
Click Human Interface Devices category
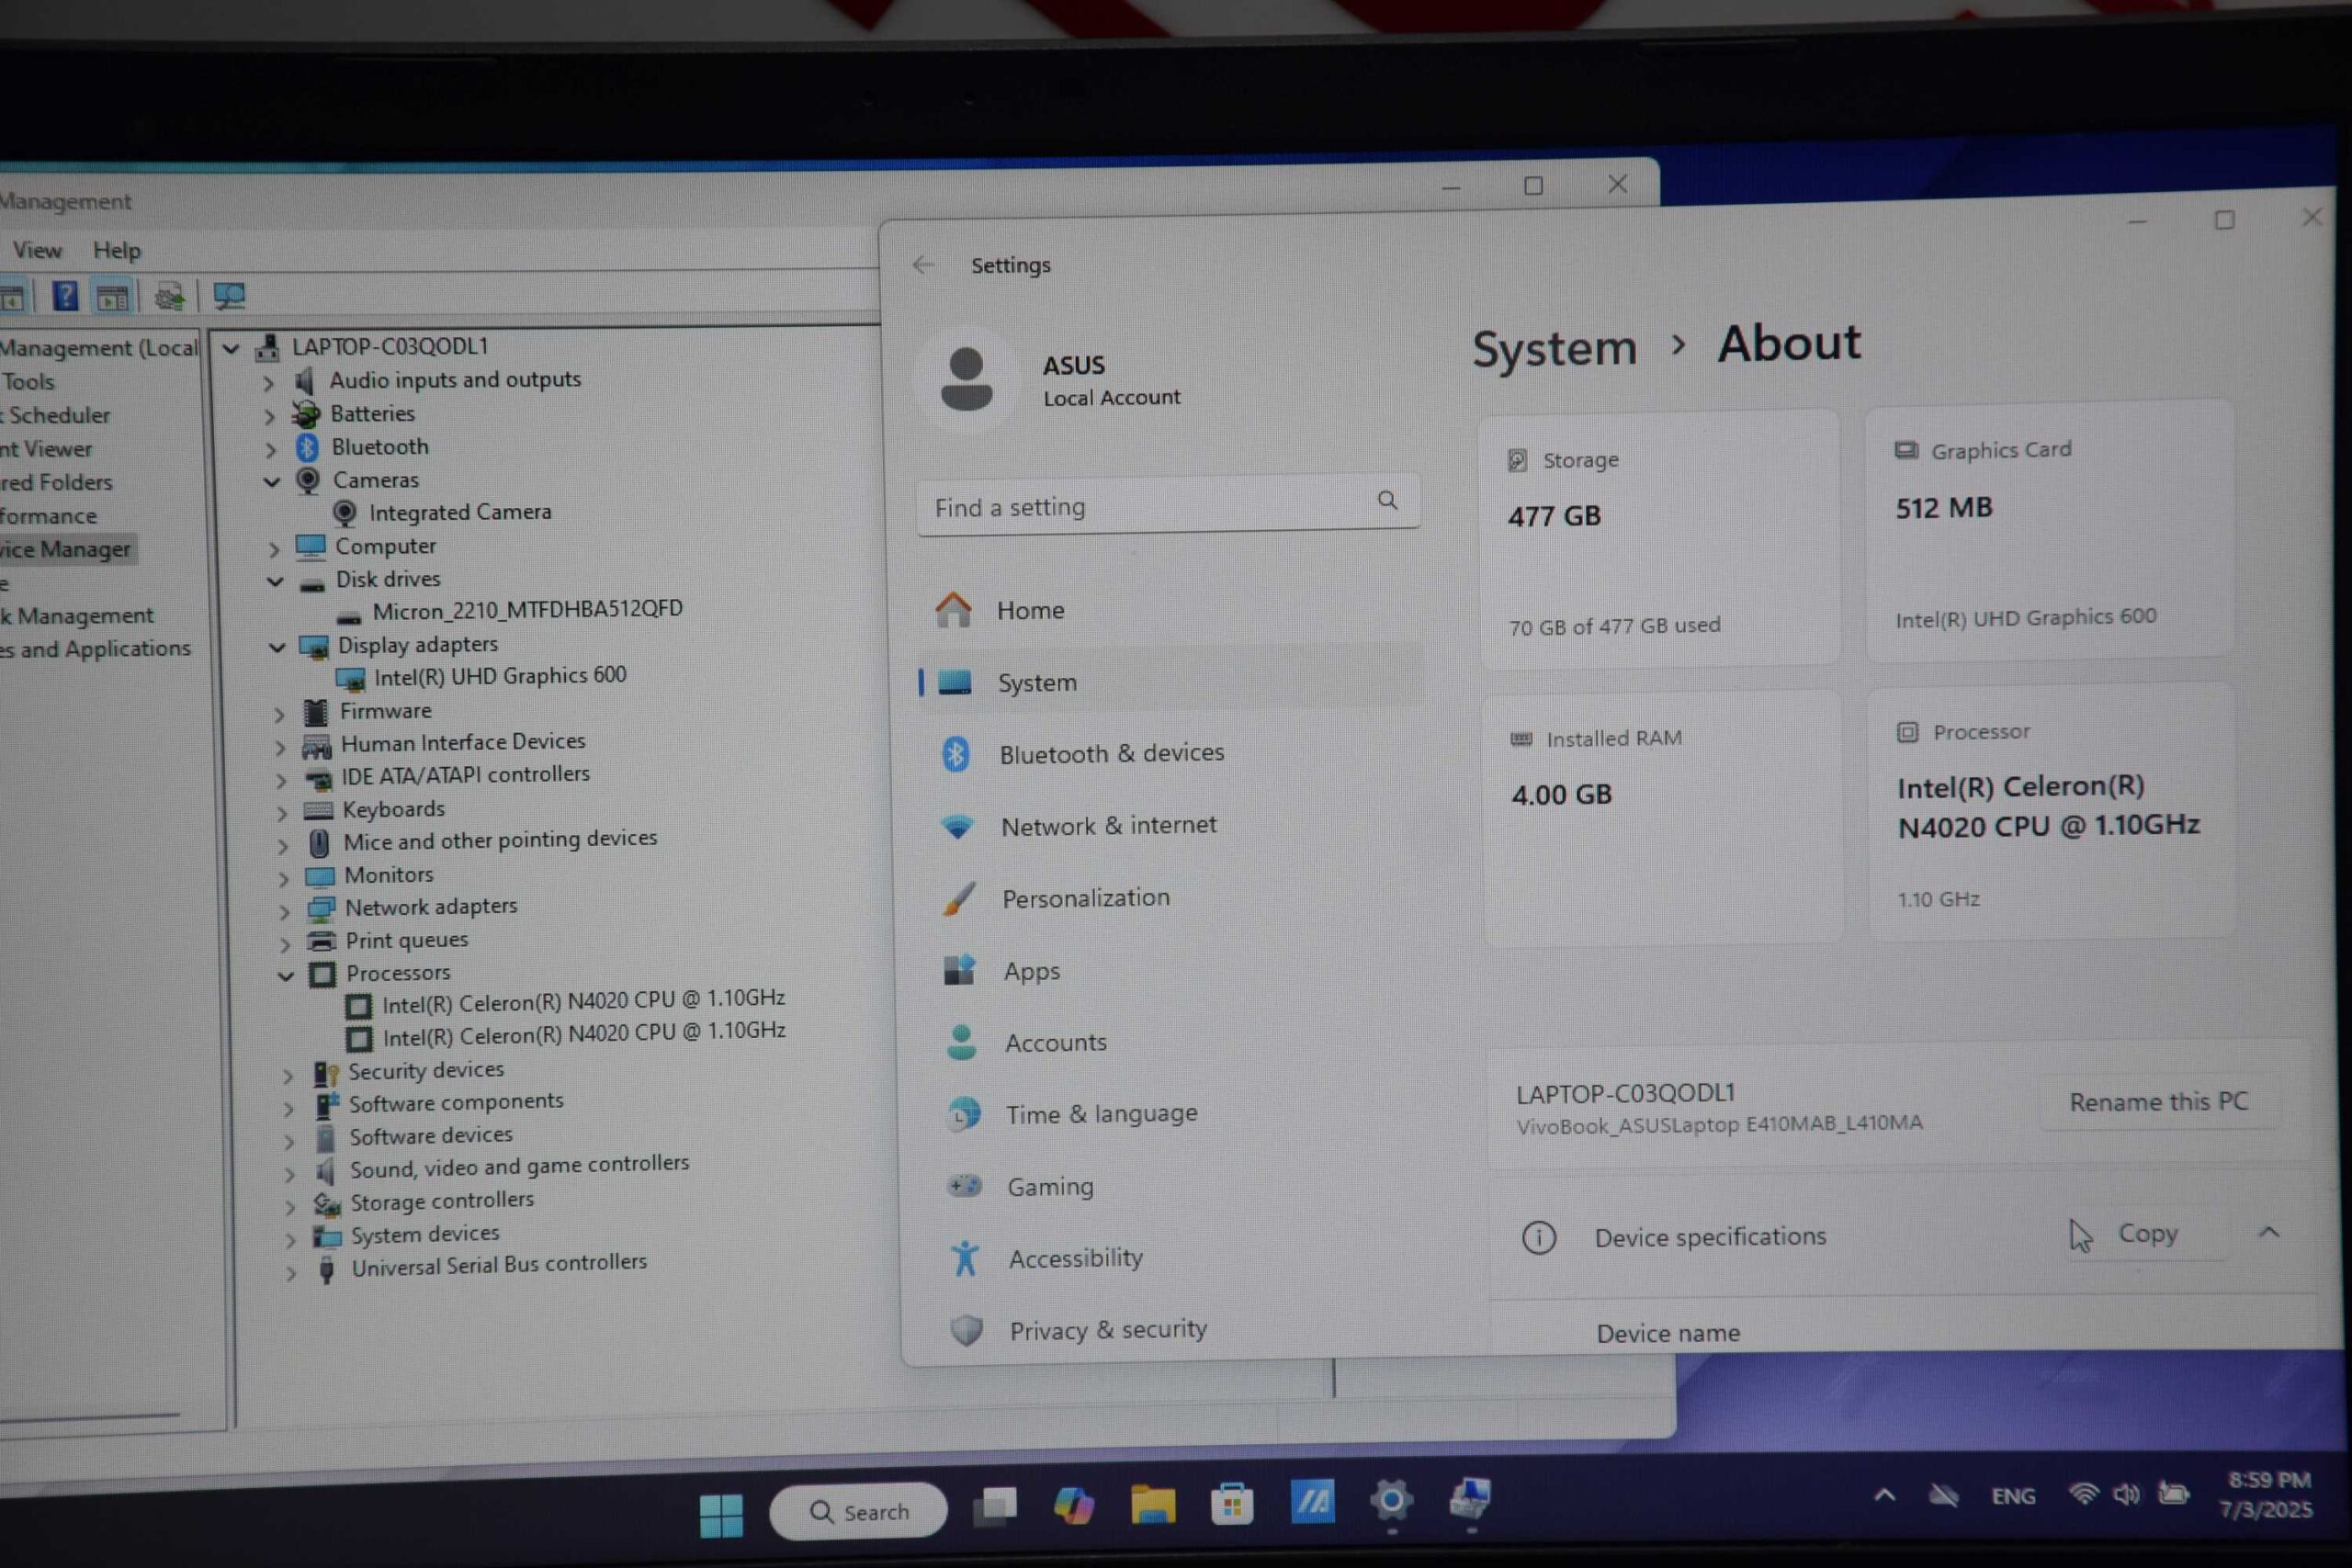(463, 742)
